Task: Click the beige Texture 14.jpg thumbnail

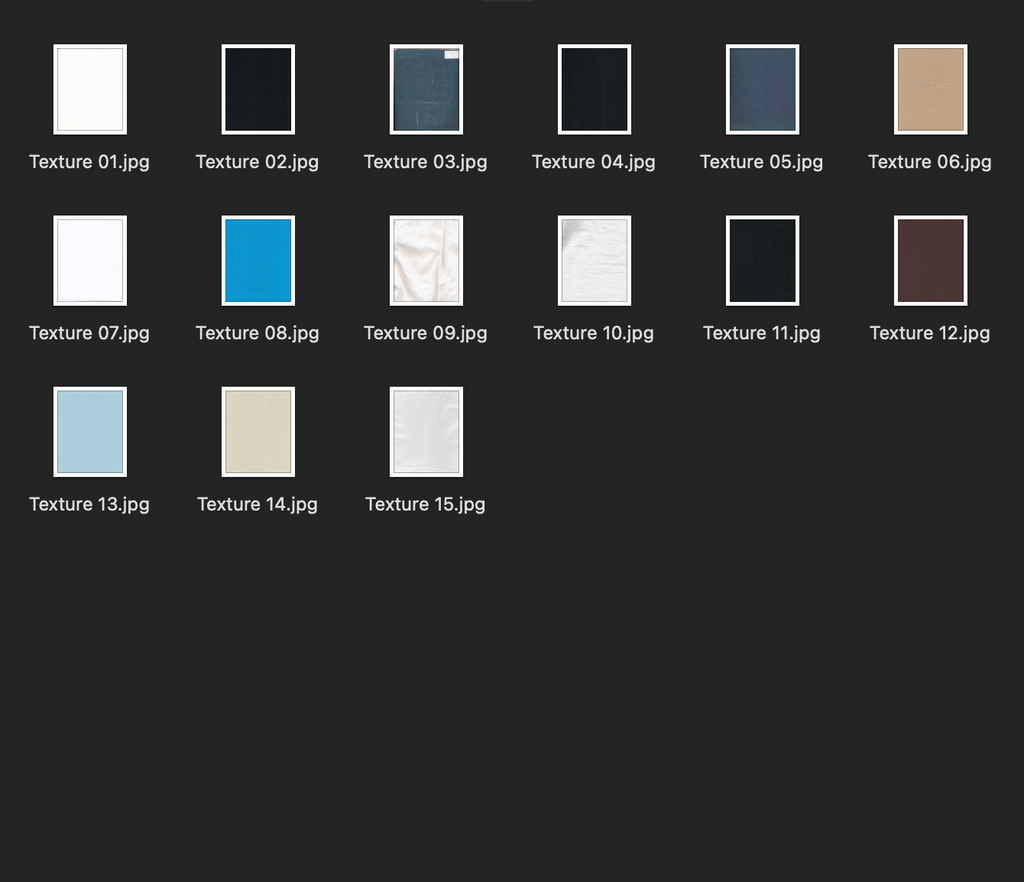Action: click(258, 432)
